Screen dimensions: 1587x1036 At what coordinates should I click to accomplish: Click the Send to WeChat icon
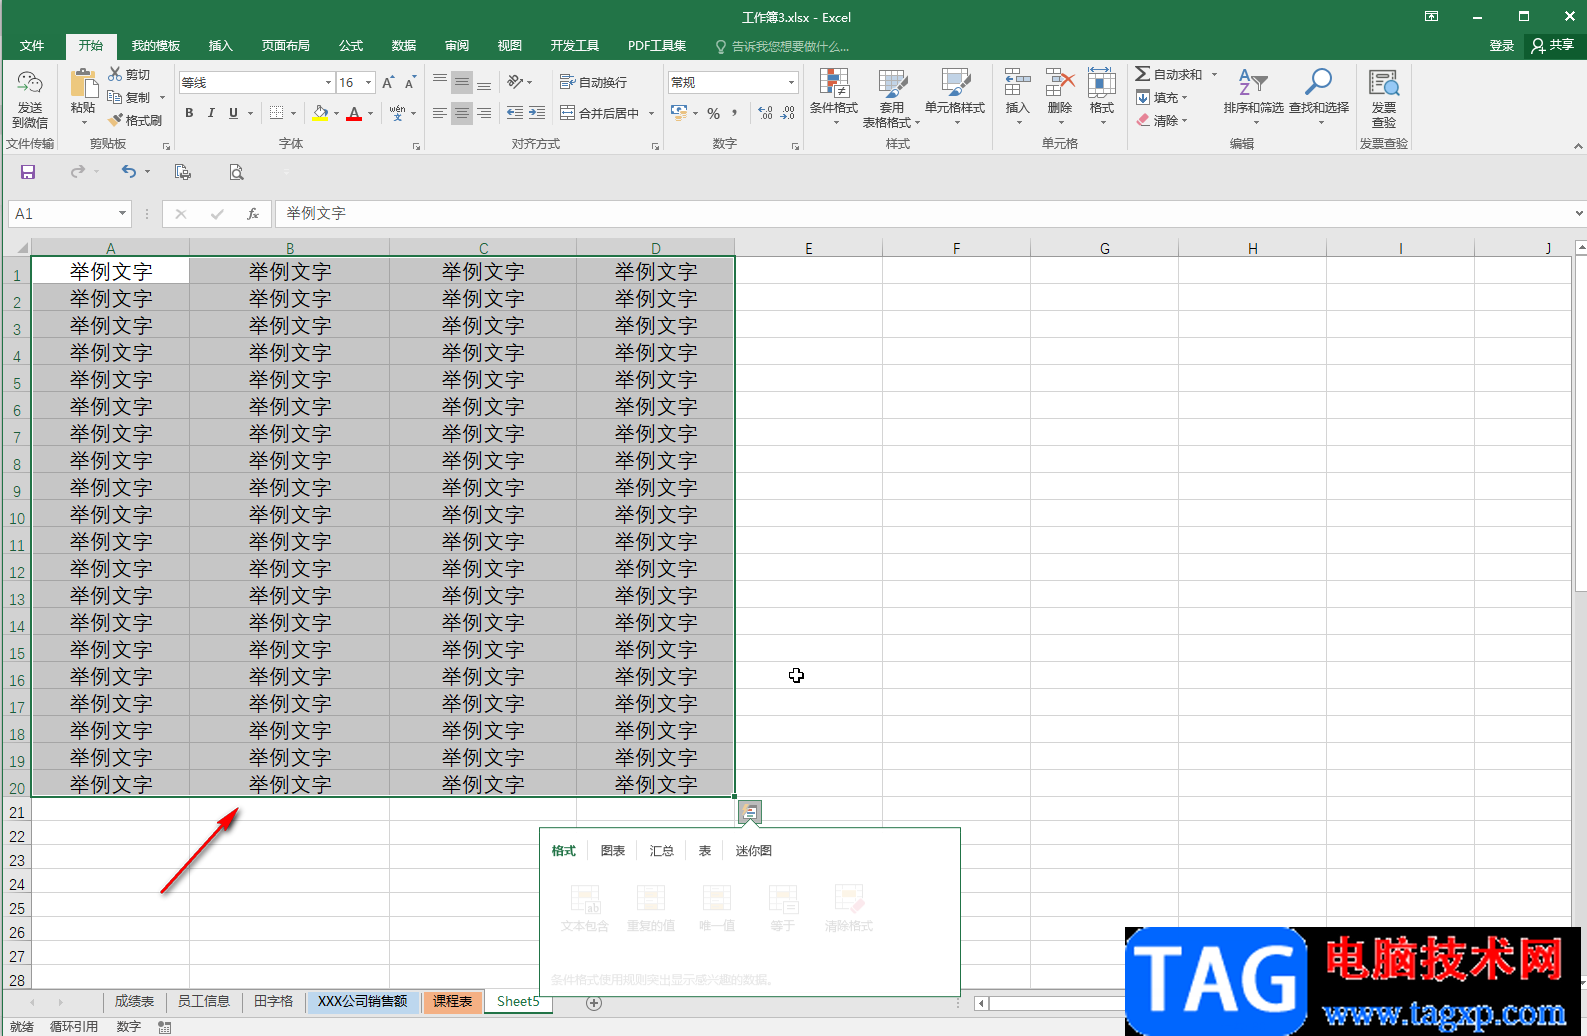coord(30,100)
